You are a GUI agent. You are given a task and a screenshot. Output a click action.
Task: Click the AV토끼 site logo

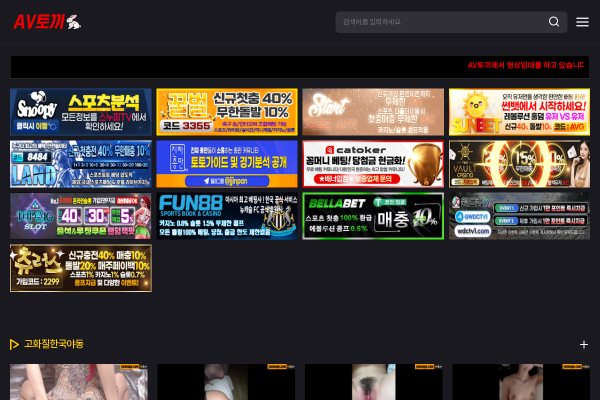(47, 22)
